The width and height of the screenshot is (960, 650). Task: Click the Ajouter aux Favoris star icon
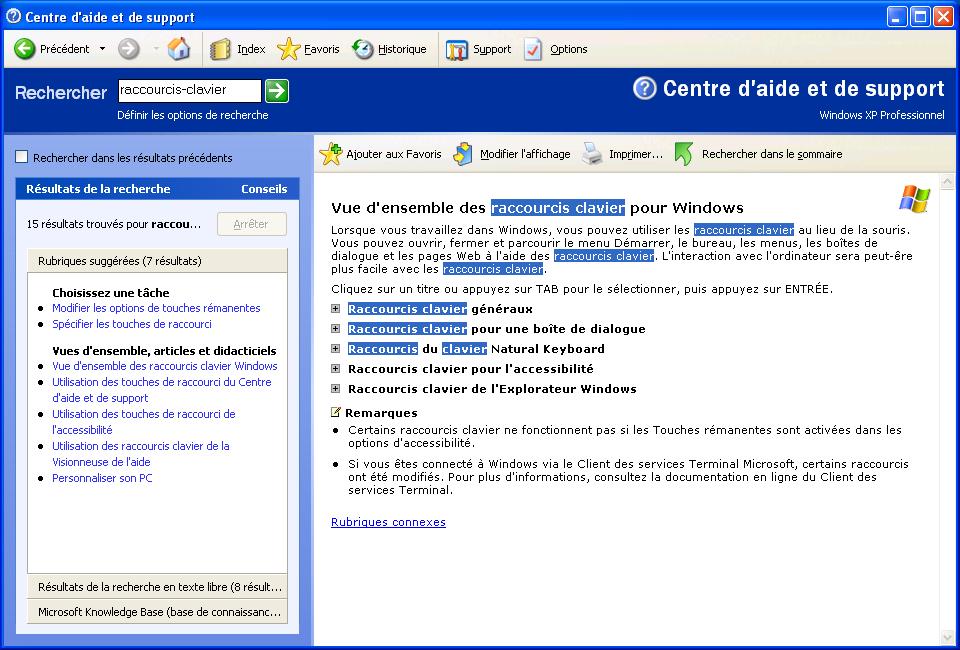point(331,154)
